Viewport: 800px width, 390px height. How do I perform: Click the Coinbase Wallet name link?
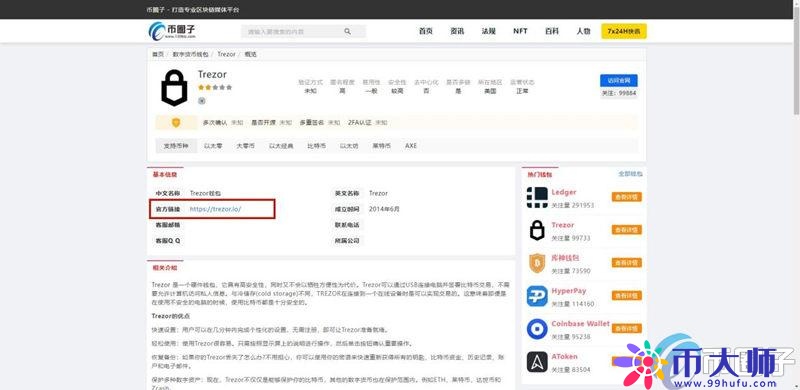tap(581, 324)
